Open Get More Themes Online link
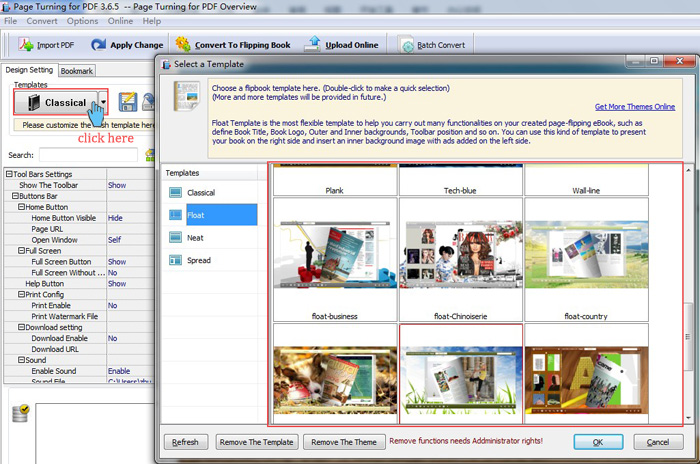This screenshot has width=700, height=464. 635,107
